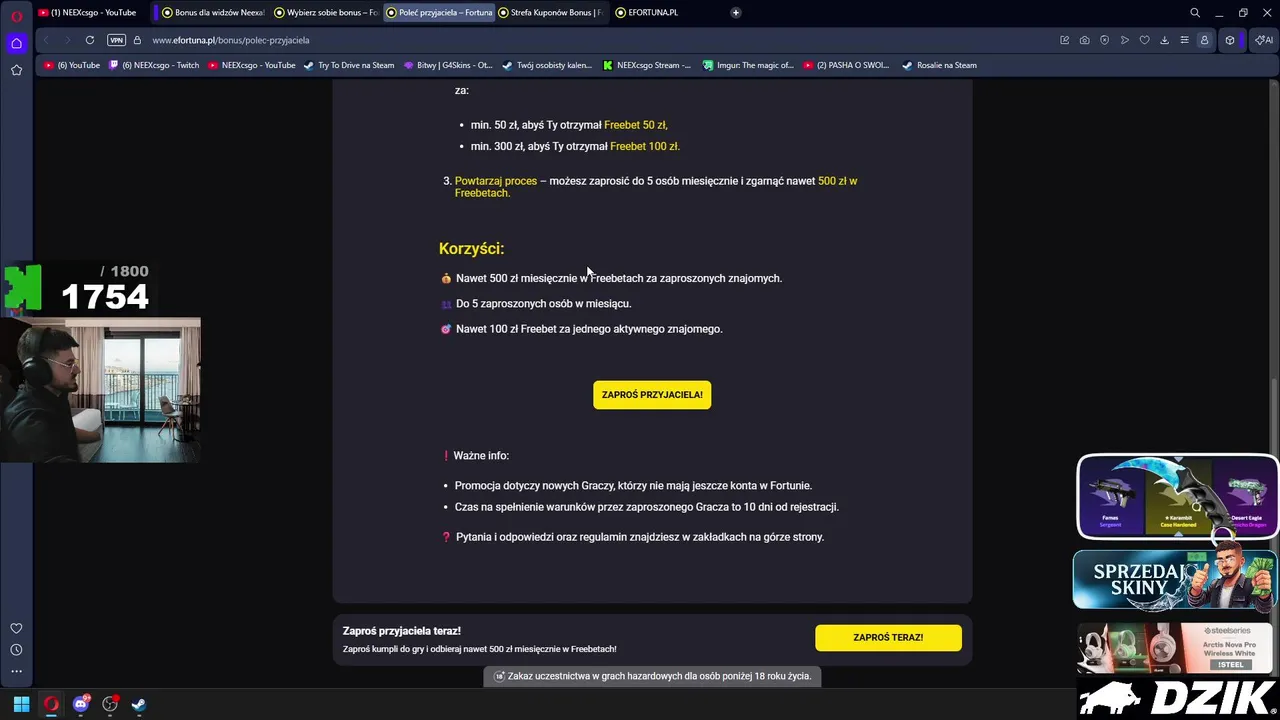Click the Freebet 100 zł. text

644,146
